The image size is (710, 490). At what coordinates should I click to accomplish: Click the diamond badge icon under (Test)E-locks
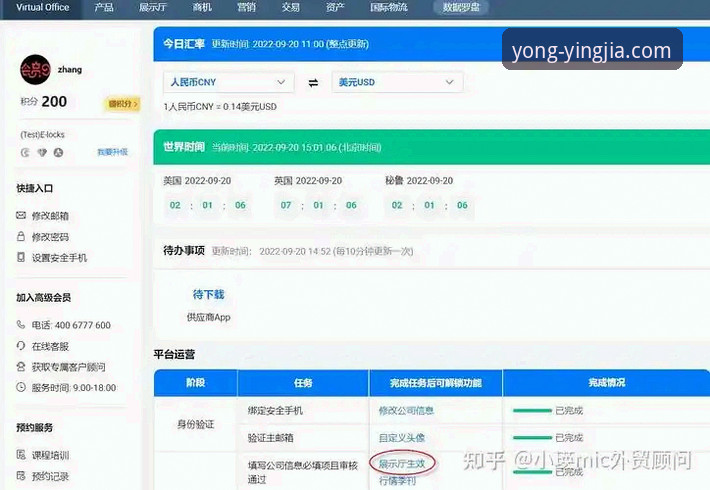[x=42, y=153]
